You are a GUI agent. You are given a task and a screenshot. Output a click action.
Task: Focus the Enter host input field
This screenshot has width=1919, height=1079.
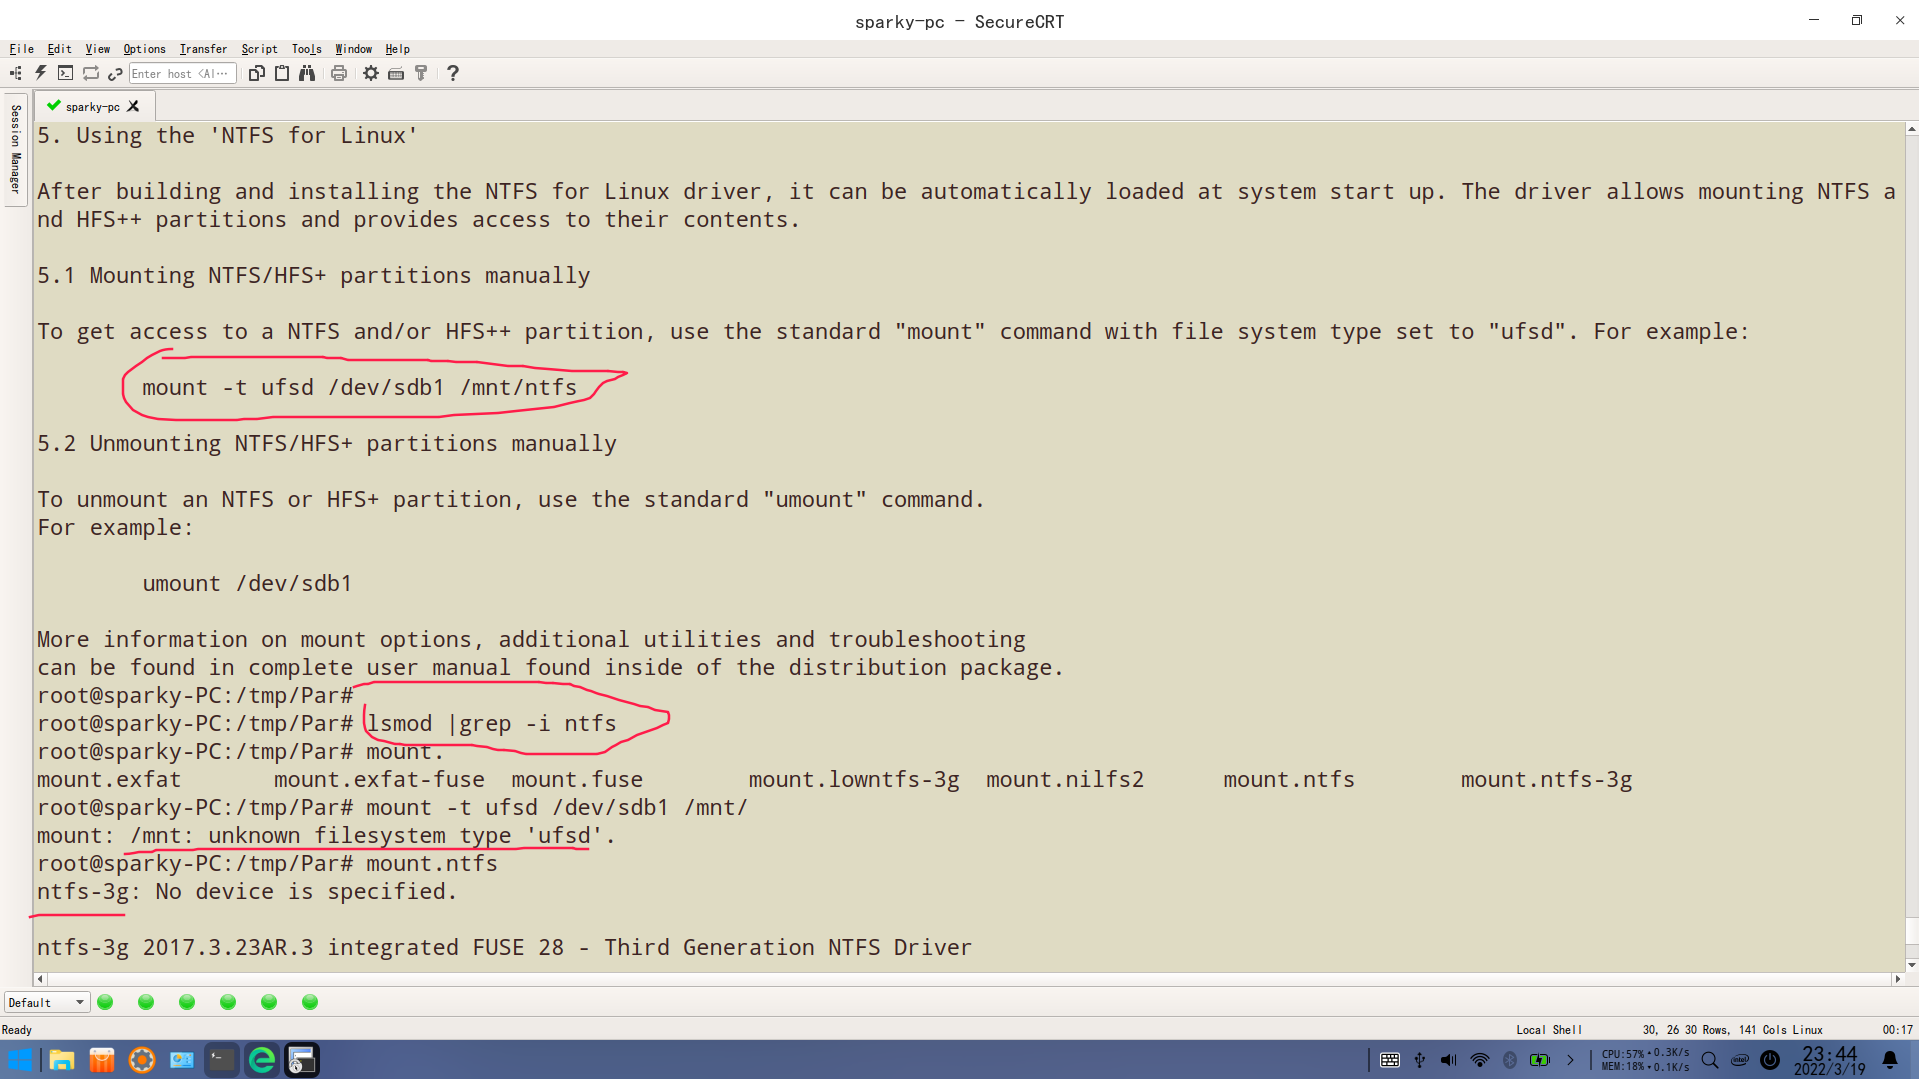(x=182, y=73)
